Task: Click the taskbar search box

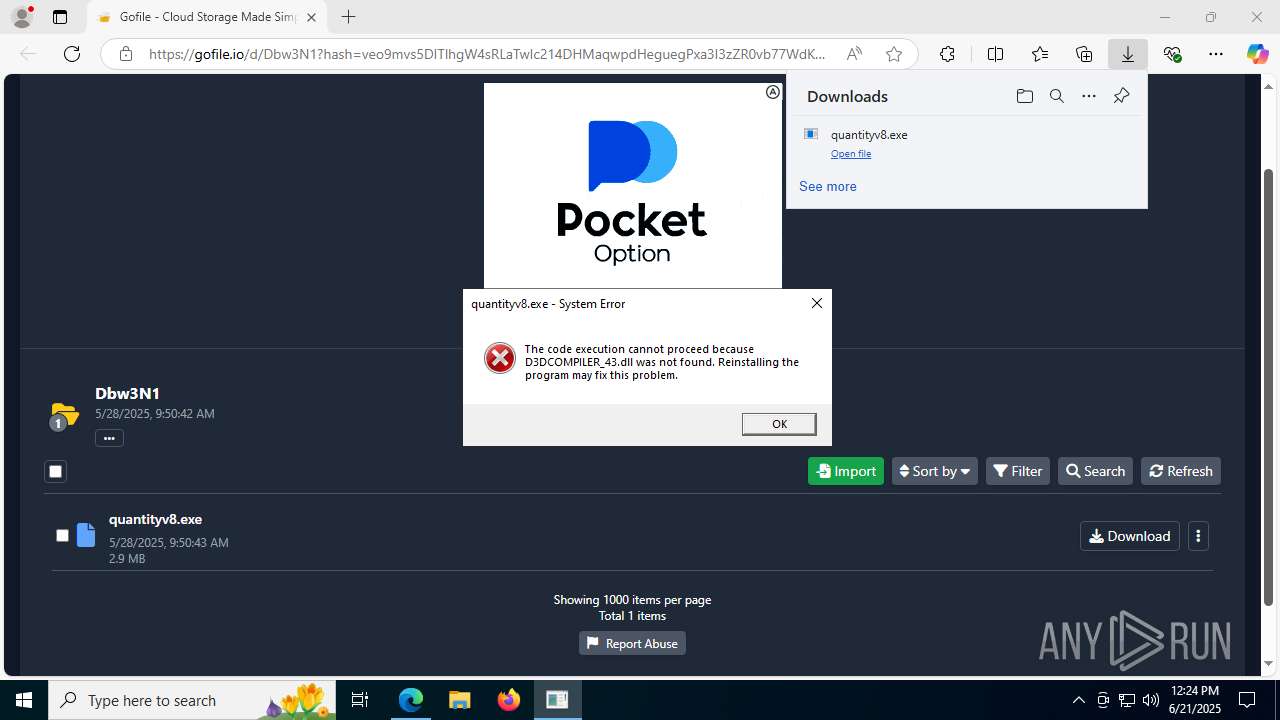Action: coord(192,700)
